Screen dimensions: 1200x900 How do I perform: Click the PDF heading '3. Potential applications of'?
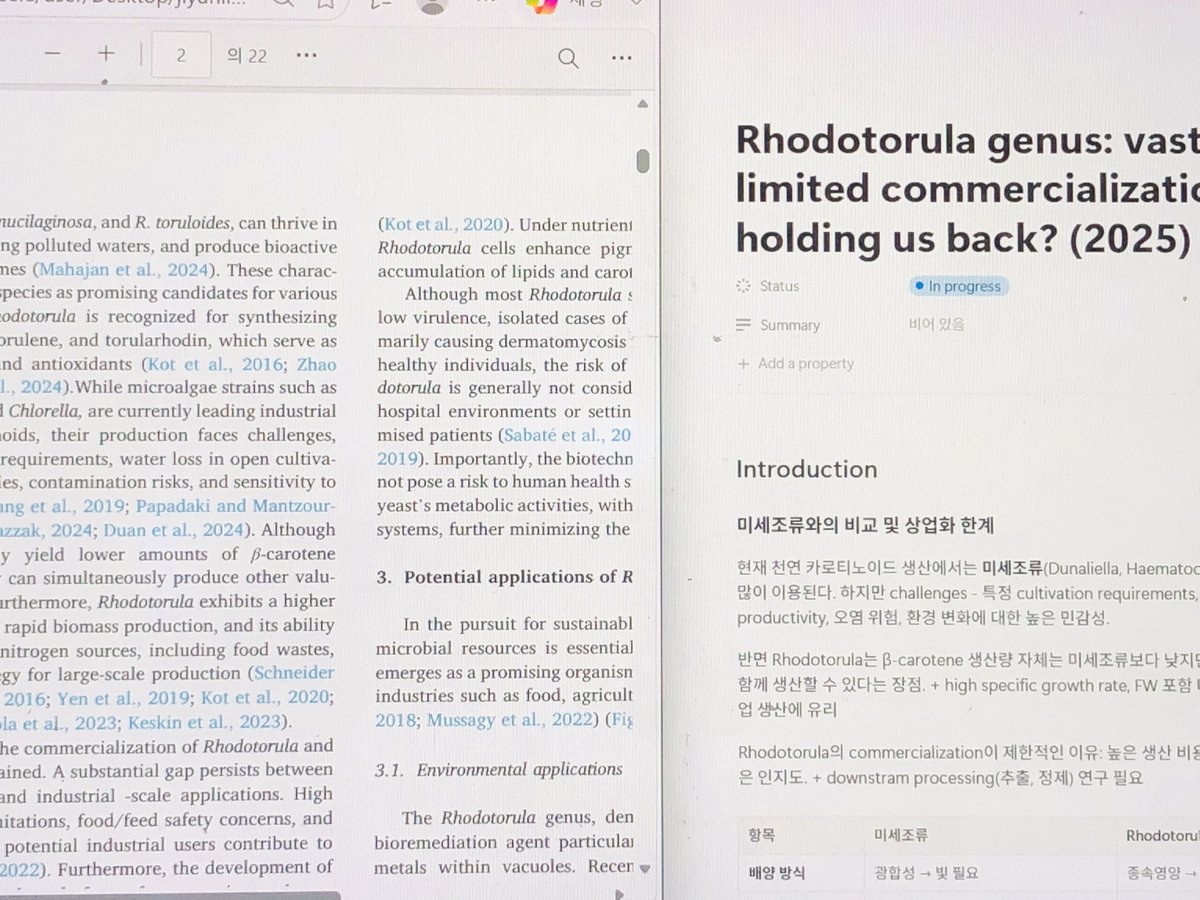point(505,577)
